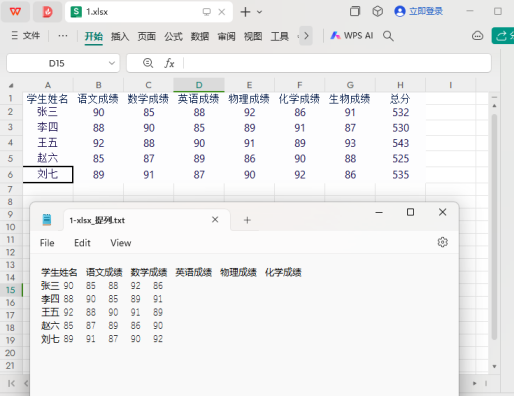Screen dimensions: 514x396
Task: Click the search magnifier icon in ribbon
Action: coord(388,36)
